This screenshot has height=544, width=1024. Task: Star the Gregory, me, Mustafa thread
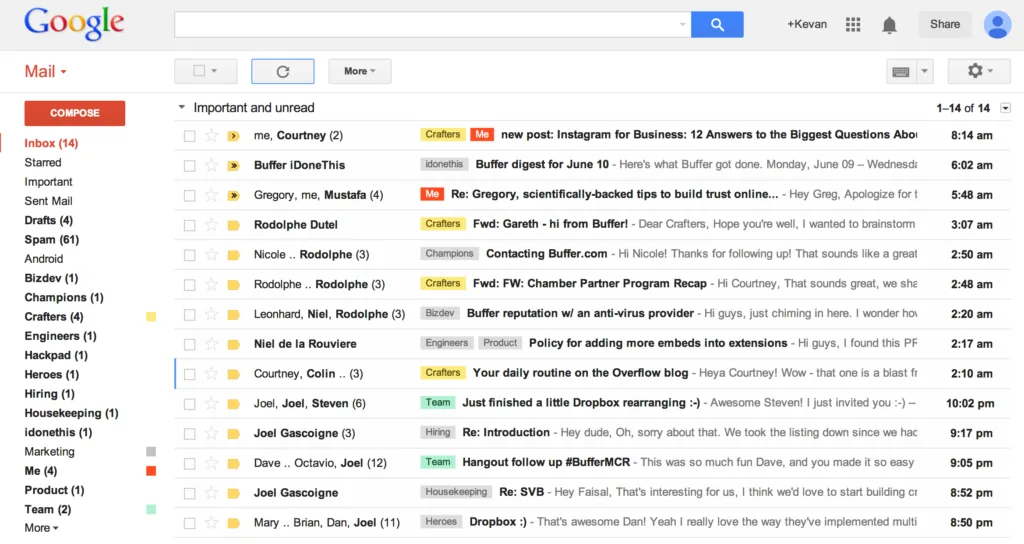click(211, 195)
